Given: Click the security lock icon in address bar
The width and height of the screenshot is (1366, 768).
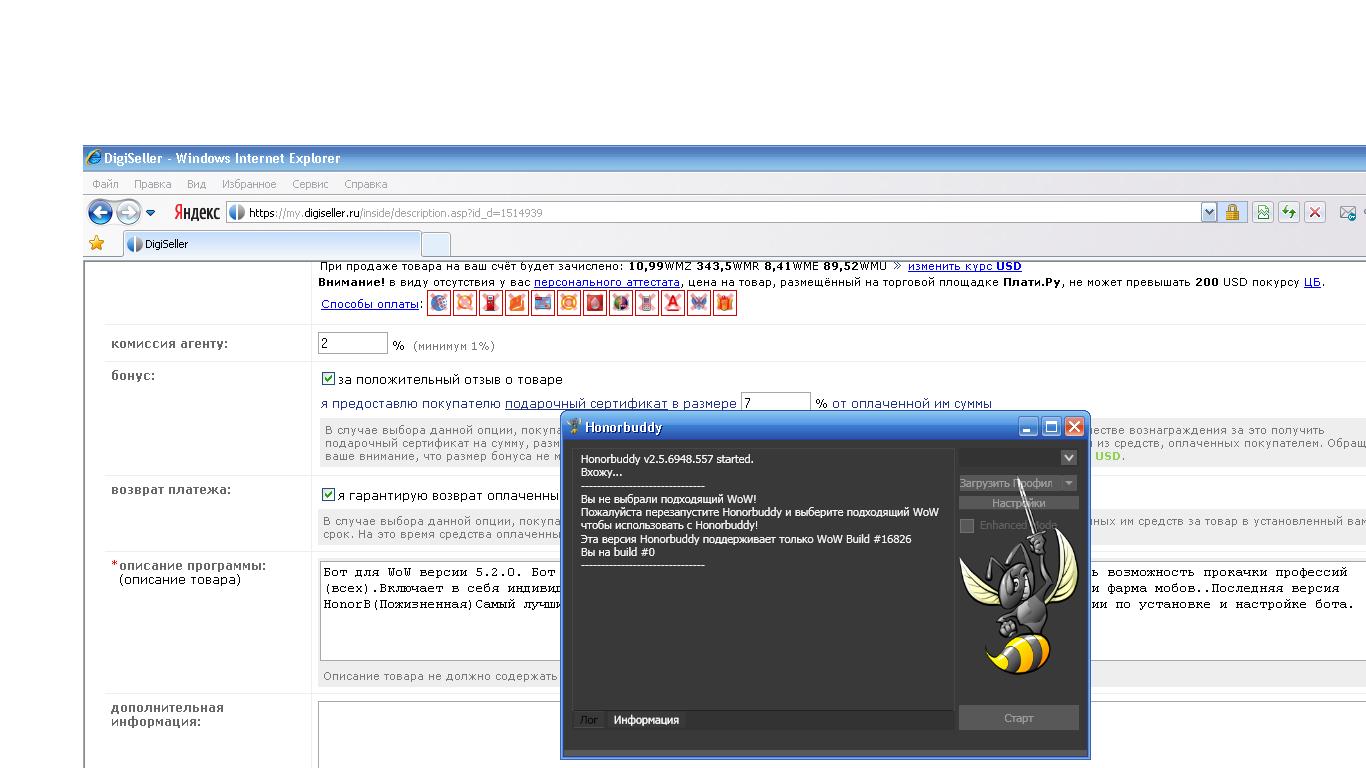Looking at the screenshot, I should [1232, 212].
